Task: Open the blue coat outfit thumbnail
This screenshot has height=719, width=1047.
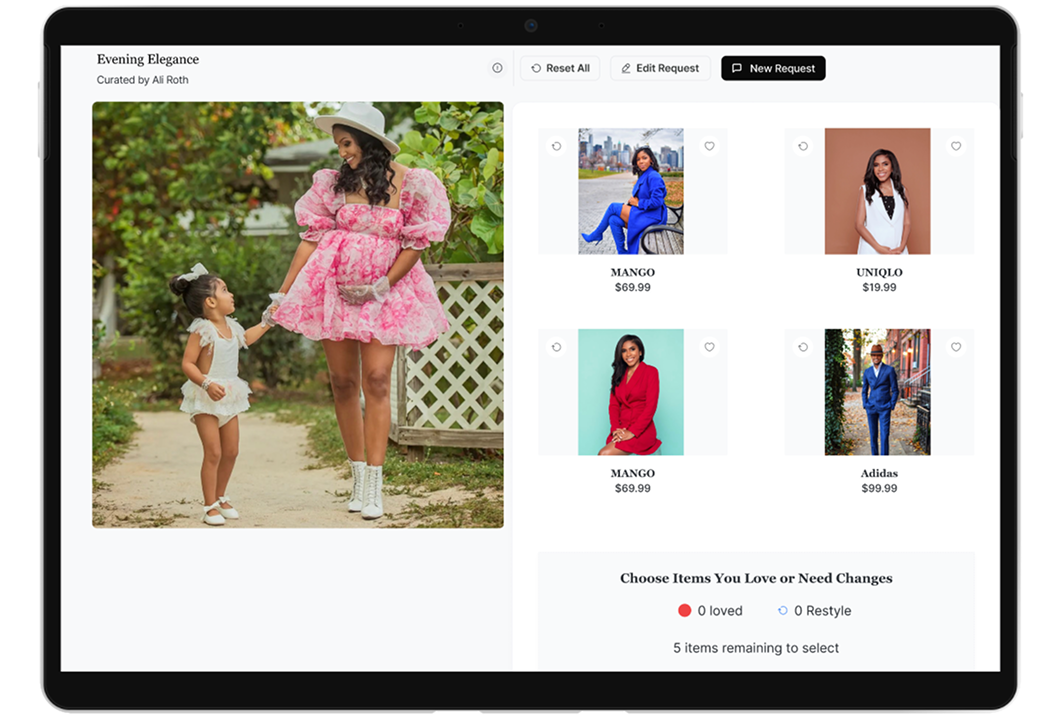Action: (x=631, y=191)
